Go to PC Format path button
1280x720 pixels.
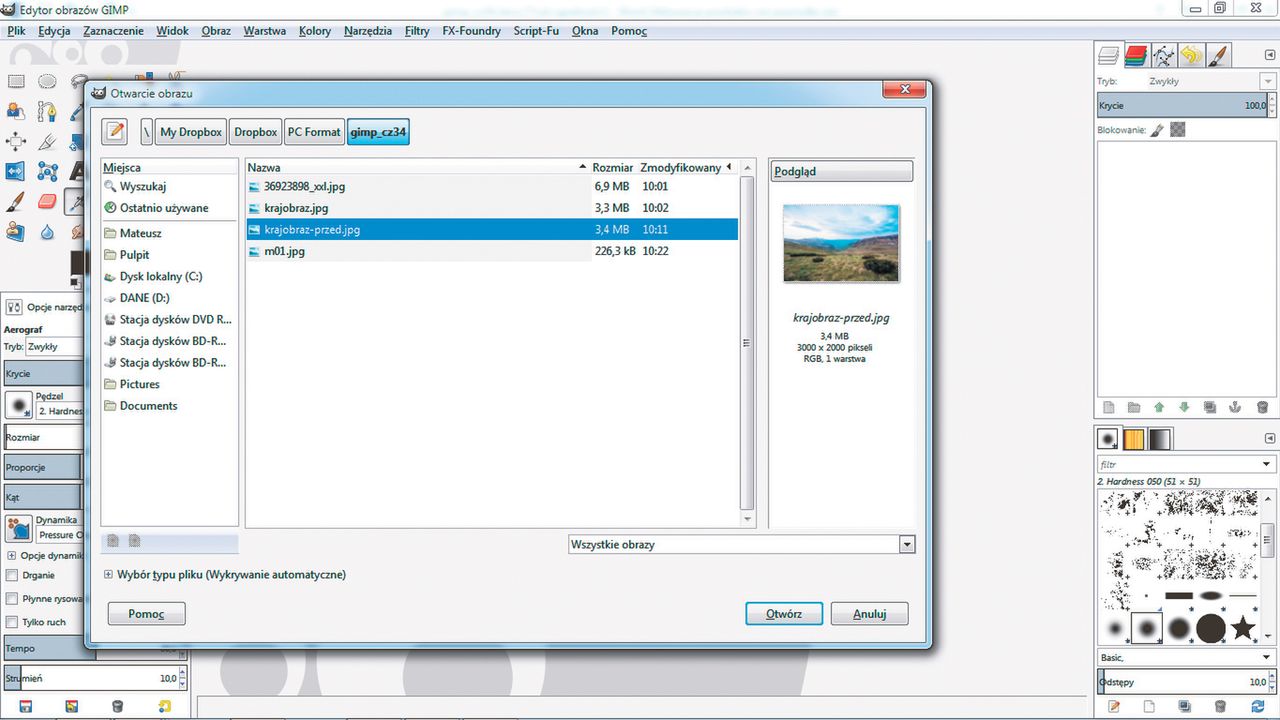pyautogui.click(x=314, y=132)
